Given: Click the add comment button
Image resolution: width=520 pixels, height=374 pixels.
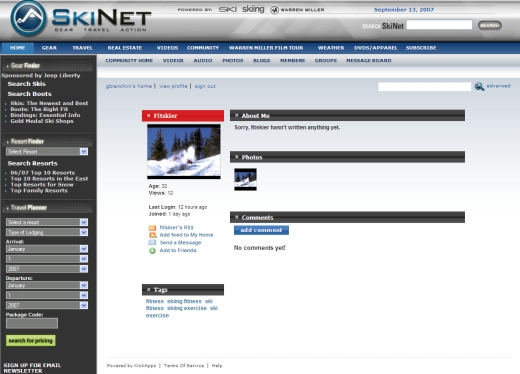Looking at the screenshot, I should (261, 230).
